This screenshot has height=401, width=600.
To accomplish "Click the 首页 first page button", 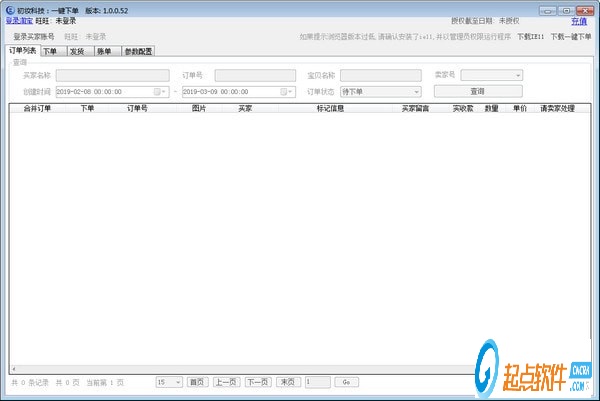I will [x=197, y=382].
